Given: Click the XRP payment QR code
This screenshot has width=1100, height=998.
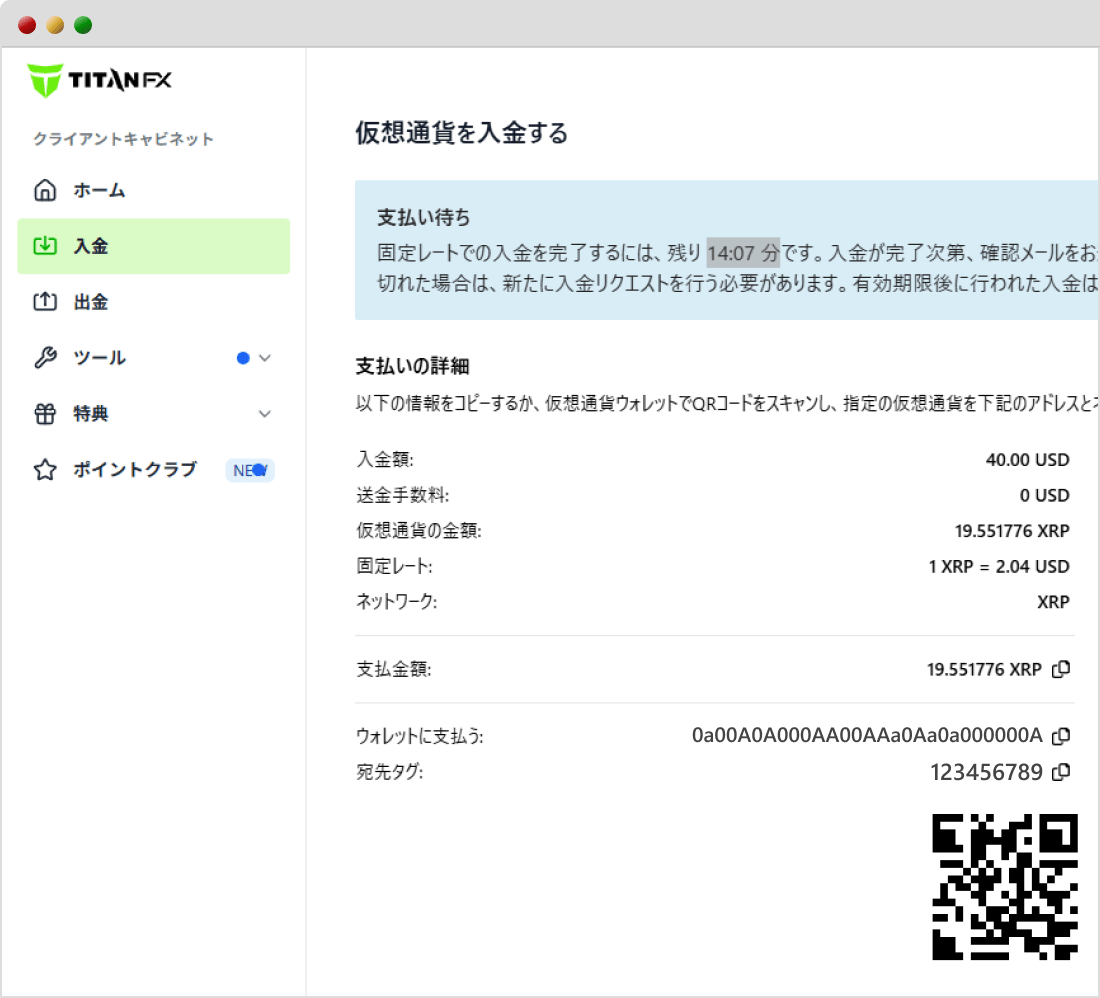Looking at the screenshot, I should click(1003, 884).
